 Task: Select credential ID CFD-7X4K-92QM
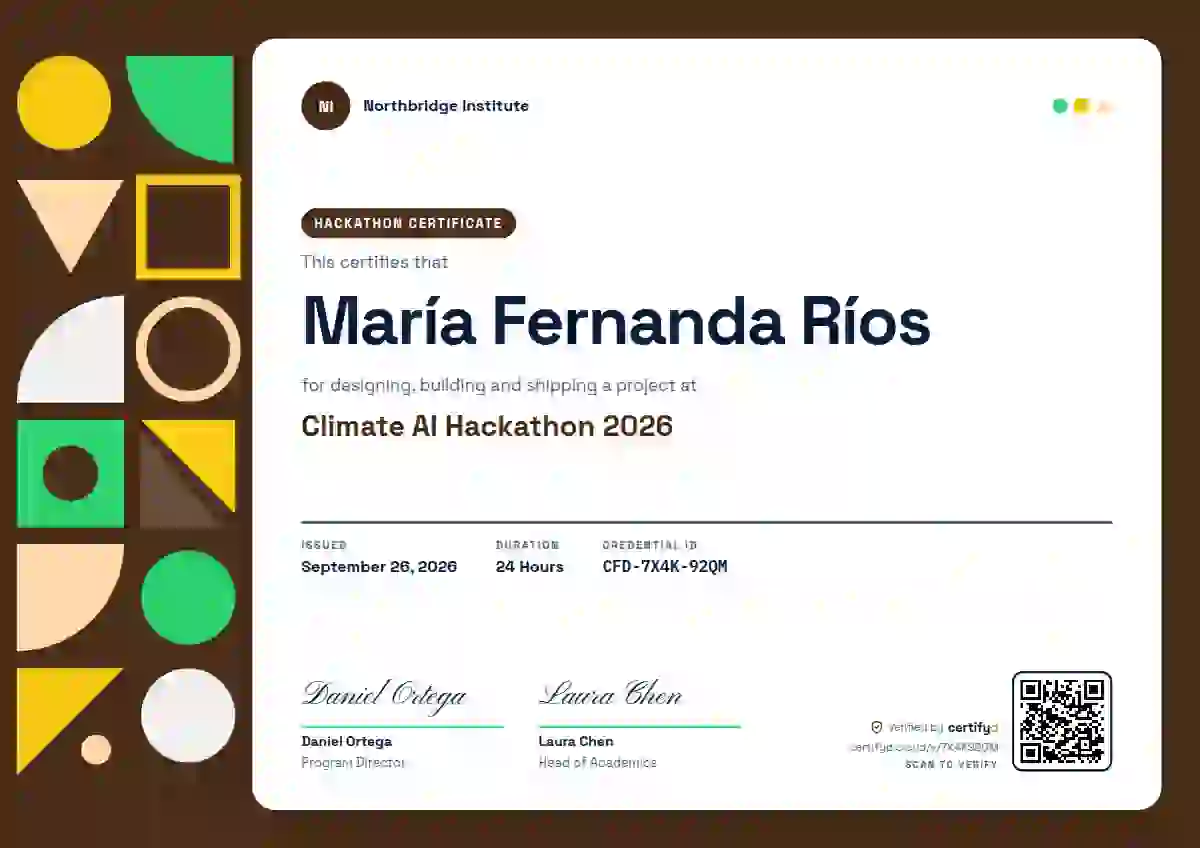pos(665,566)
